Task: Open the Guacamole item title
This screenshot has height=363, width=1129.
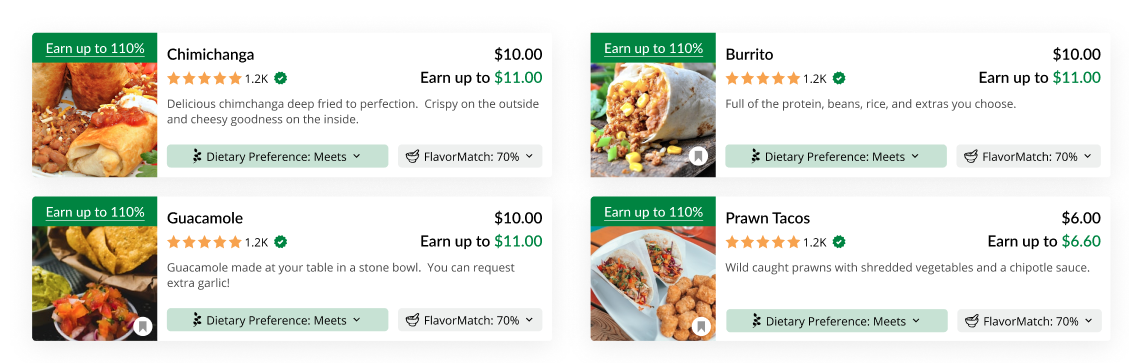Action: point(205,218)
